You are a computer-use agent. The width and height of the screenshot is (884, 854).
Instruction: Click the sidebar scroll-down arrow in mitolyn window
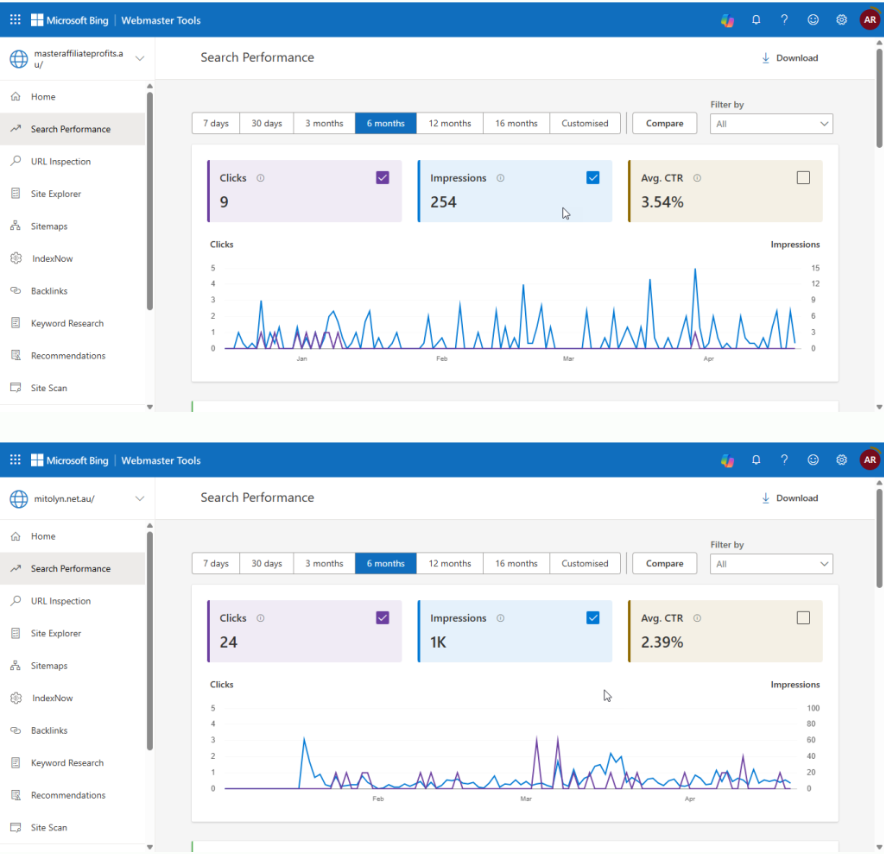[149, 847]
